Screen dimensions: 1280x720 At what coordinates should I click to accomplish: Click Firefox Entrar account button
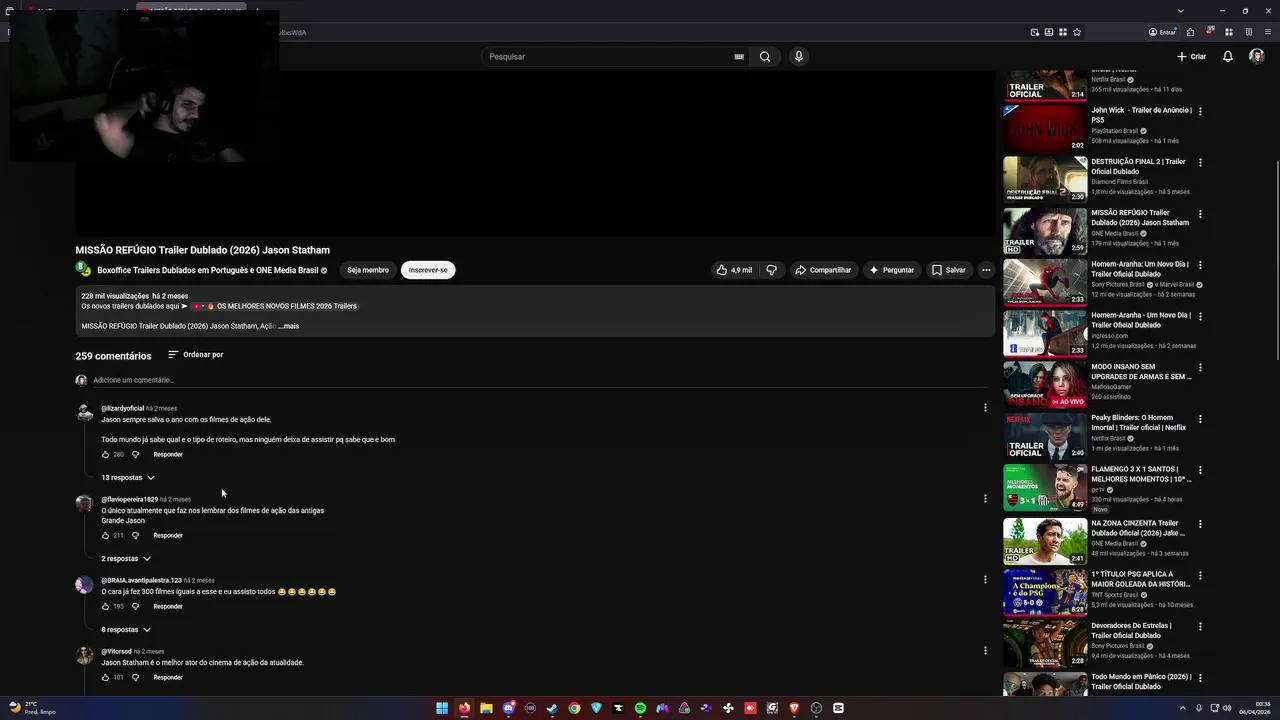click(1162, 32)
